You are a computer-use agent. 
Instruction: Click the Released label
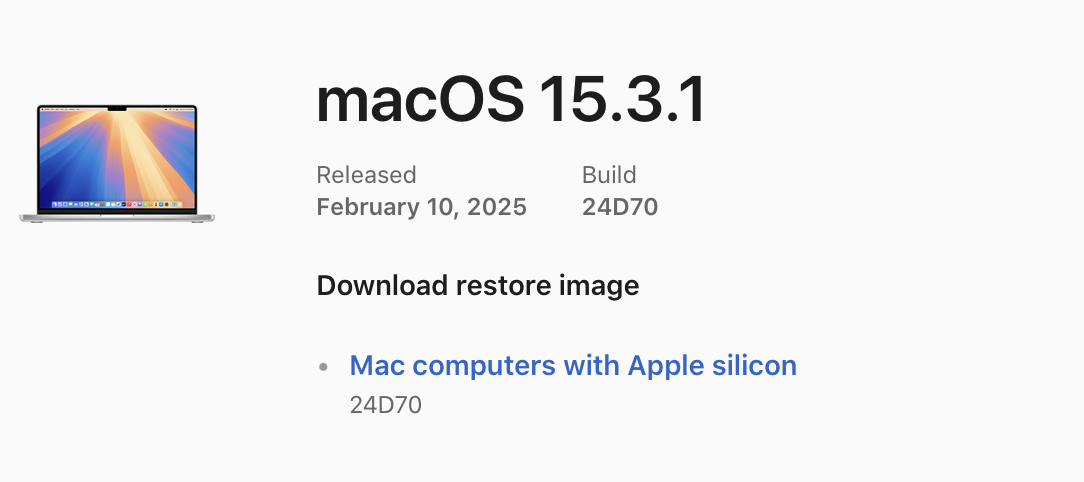tap(366, 175)
